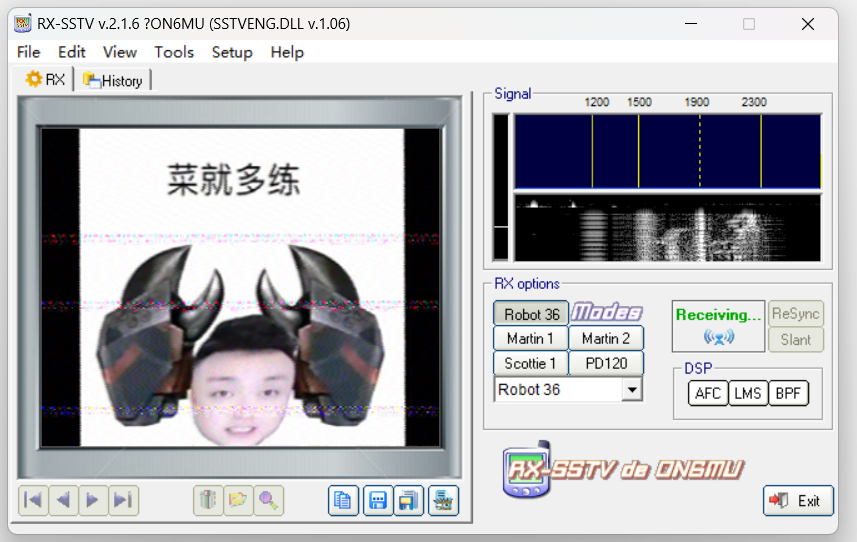Switch to the History tab
This screenshot has width=857, height=542.
coord(113,81)
